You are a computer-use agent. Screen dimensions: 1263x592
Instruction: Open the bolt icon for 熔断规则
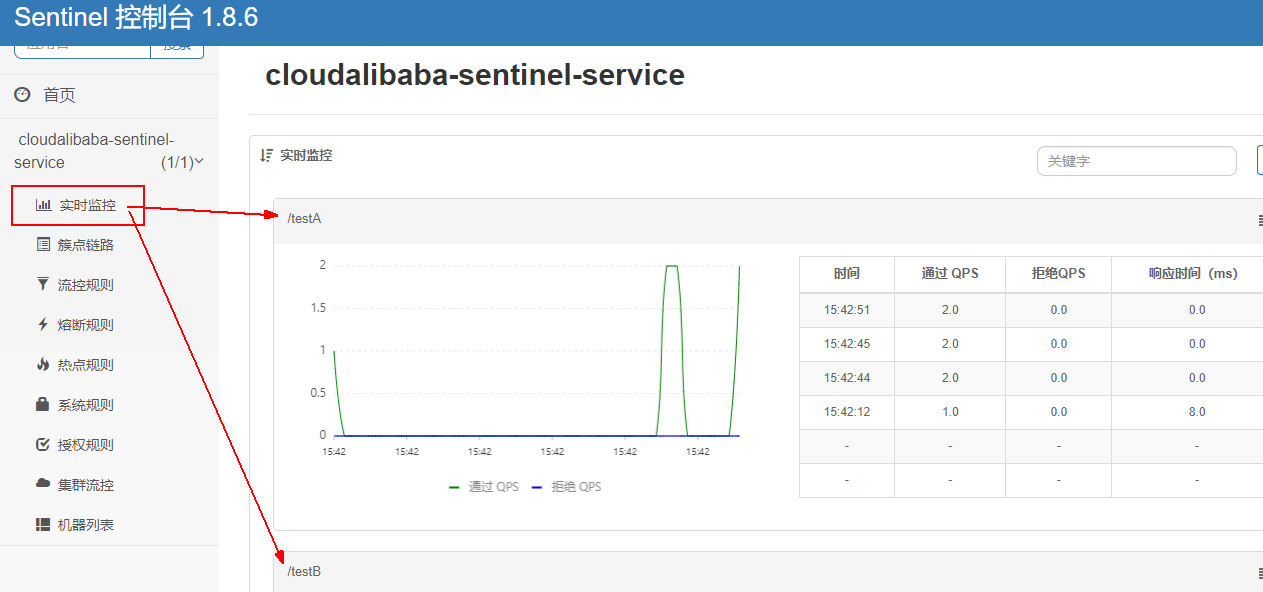point(43,324)
